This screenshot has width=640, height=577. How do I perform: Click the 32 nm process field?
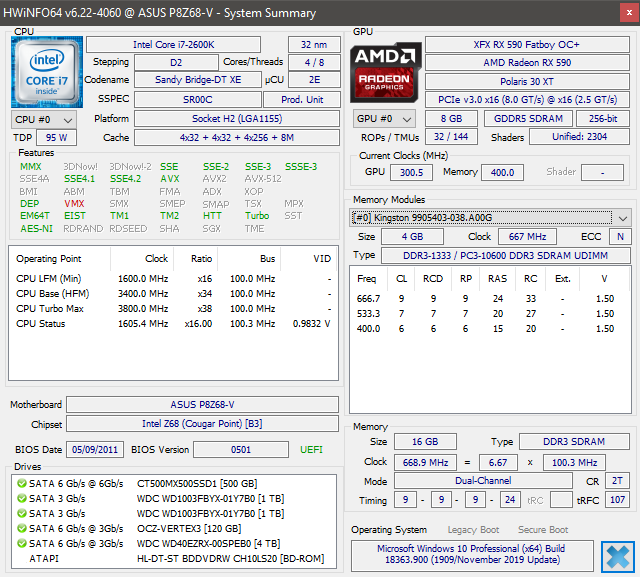[x=314, y=44]
